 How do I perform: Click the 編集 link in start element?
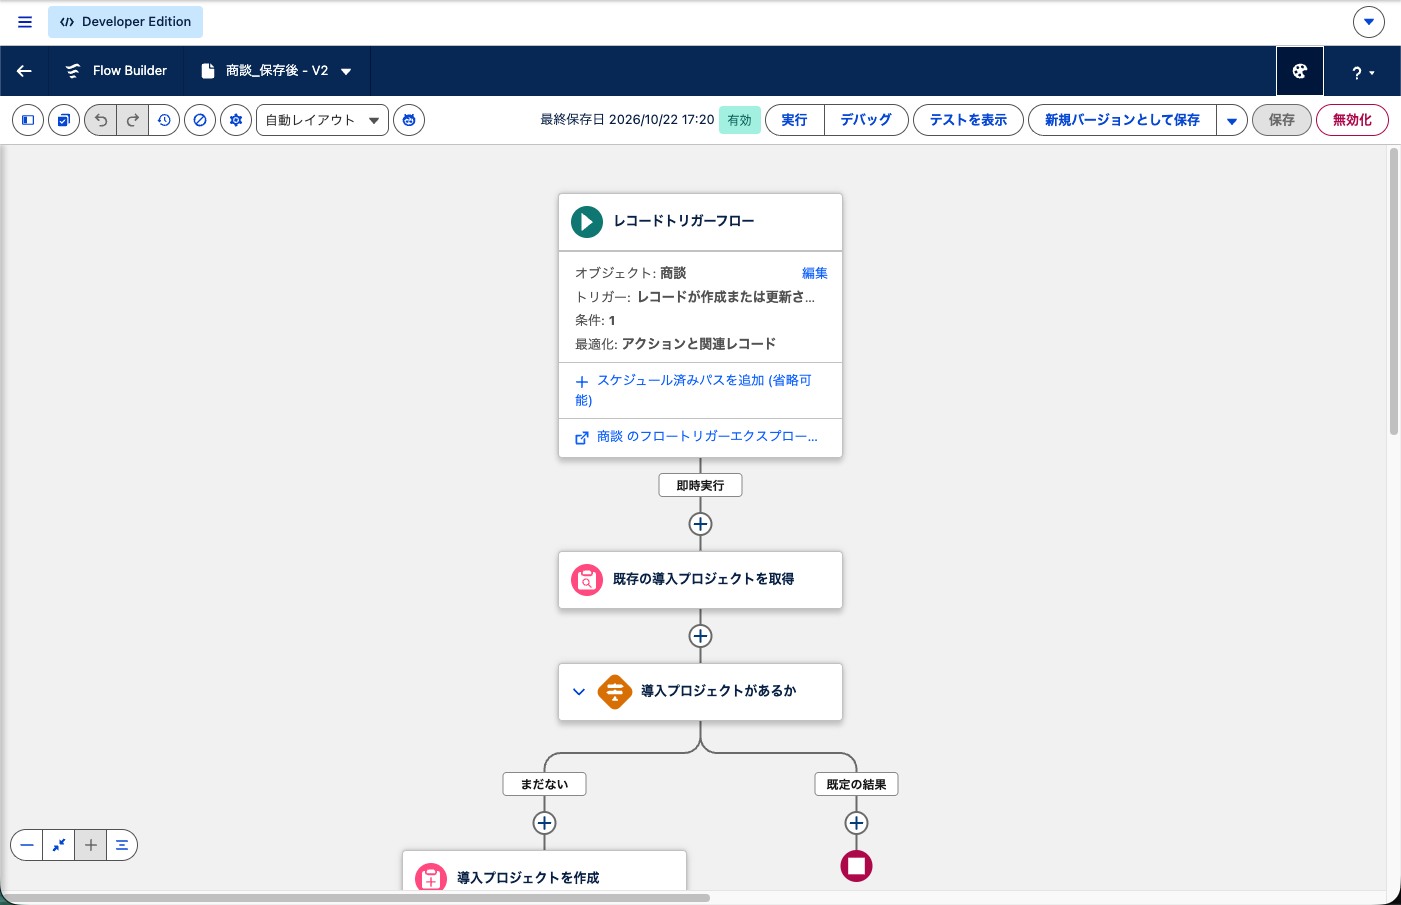(815, 273)
